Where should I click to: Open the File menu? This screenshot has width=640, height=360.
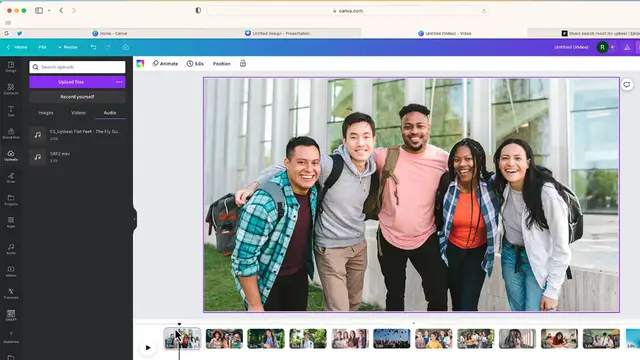(42, 47)
